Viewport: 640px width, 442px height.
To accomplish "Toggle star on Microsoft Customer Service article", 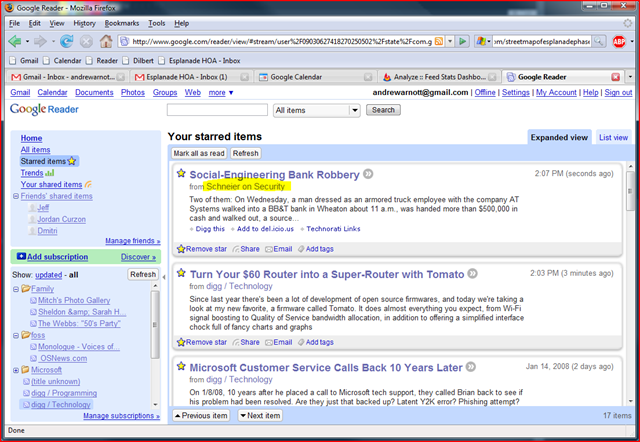I will tap(181, 366).
